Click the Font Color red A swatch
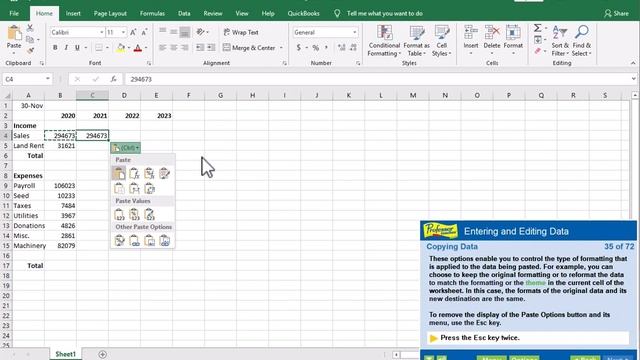640x360 pixels. pos(138,48)
